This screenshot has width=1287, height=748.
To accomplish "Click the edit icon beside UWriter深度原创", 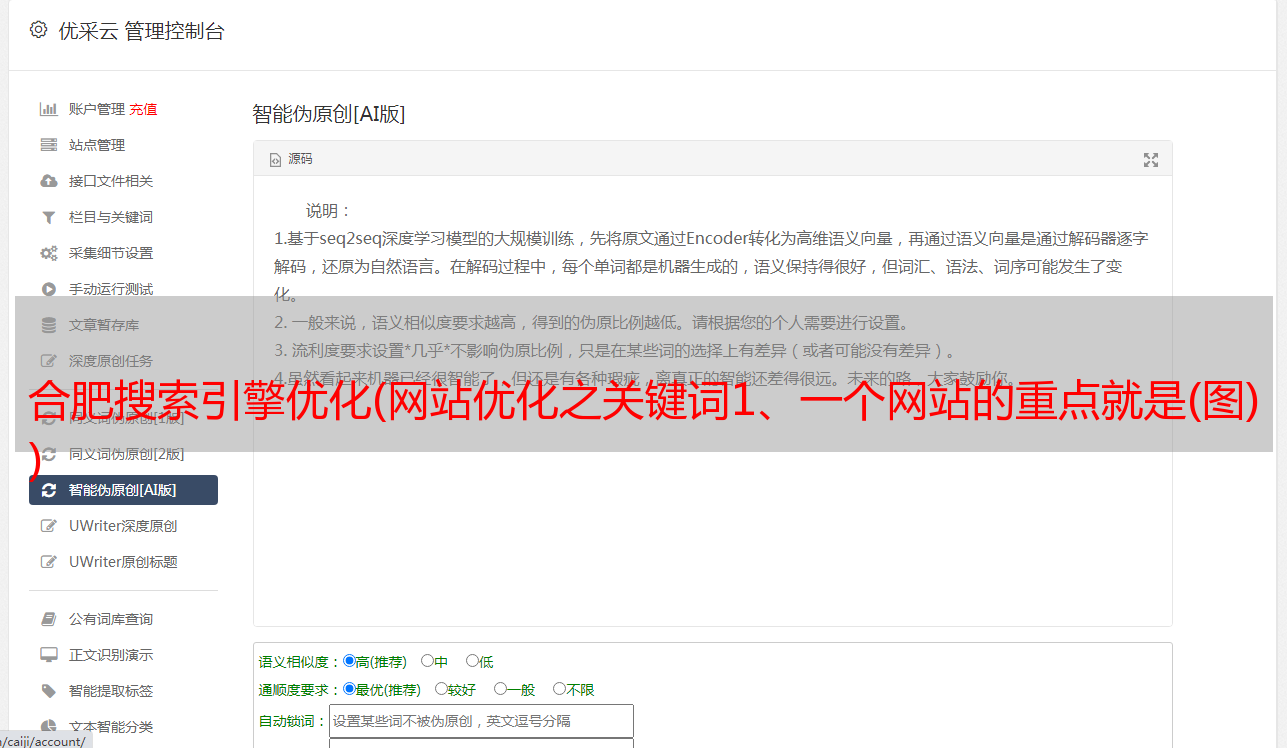I will coord(48,526).
